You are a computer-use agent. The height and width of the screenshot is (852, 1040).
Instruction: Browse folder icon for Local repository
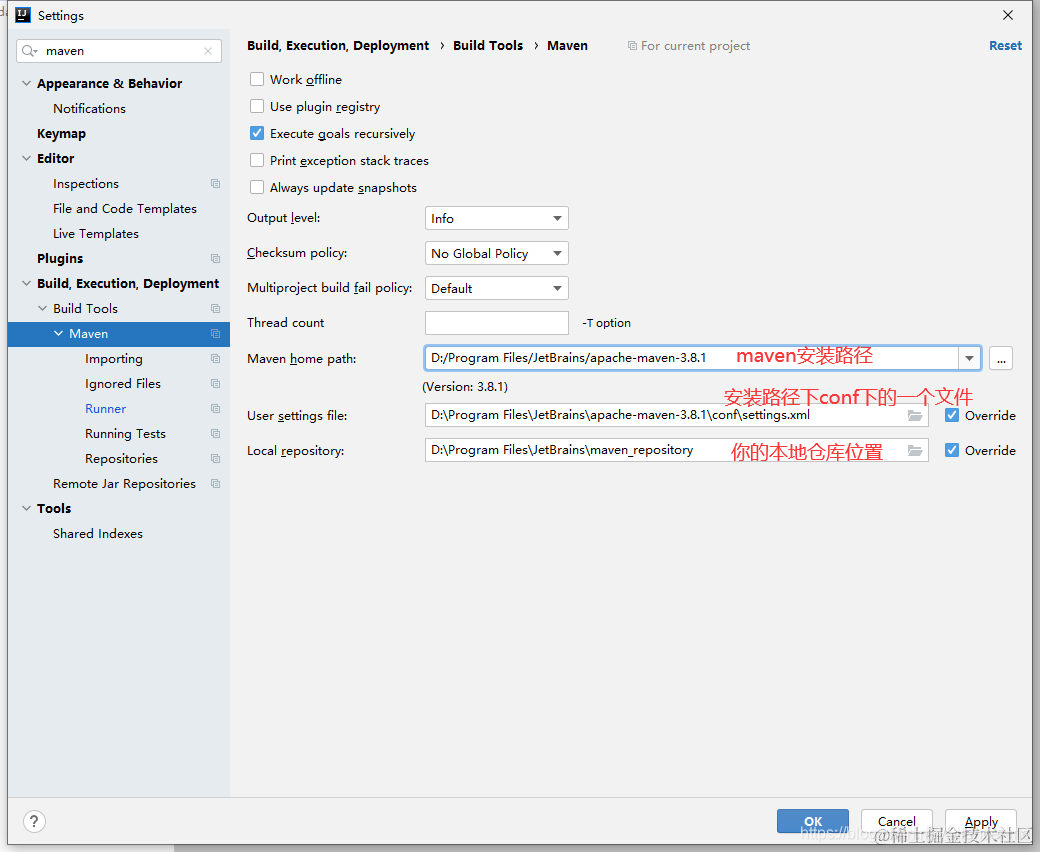[x=915, y=451]
